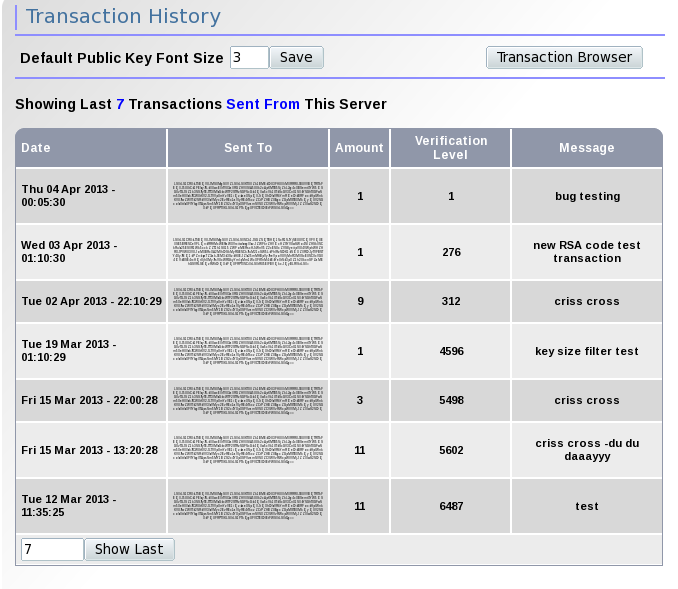This screenshot has height=589, width=678.
Task: Focus the Default Public Key Font Size field
Action: point(249,57)
